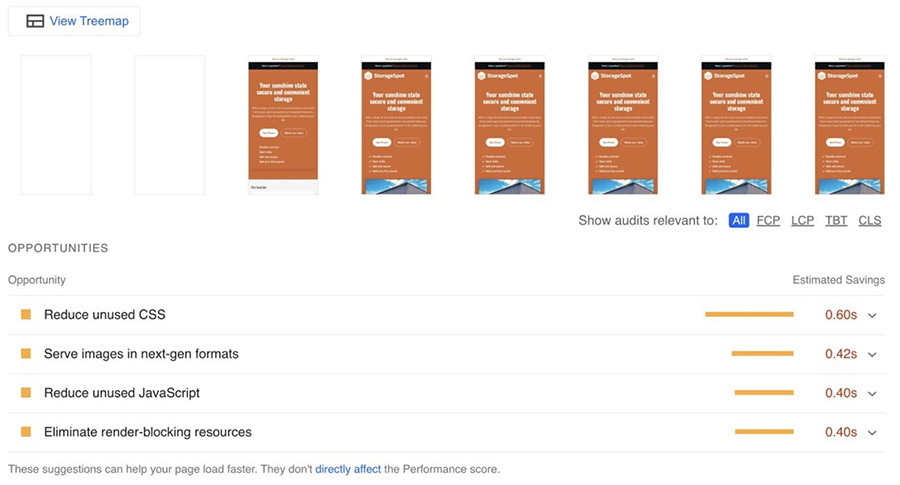Expand the Reduce unused JavaScript chevron

click(872, 393)
